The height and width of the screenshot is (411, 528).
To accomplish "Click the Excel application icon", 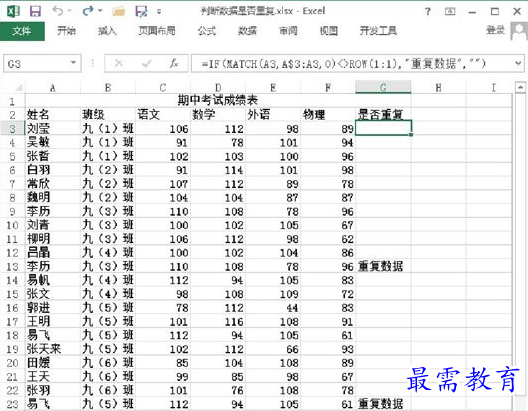I will pyautogui.click(x=13, y=11).
